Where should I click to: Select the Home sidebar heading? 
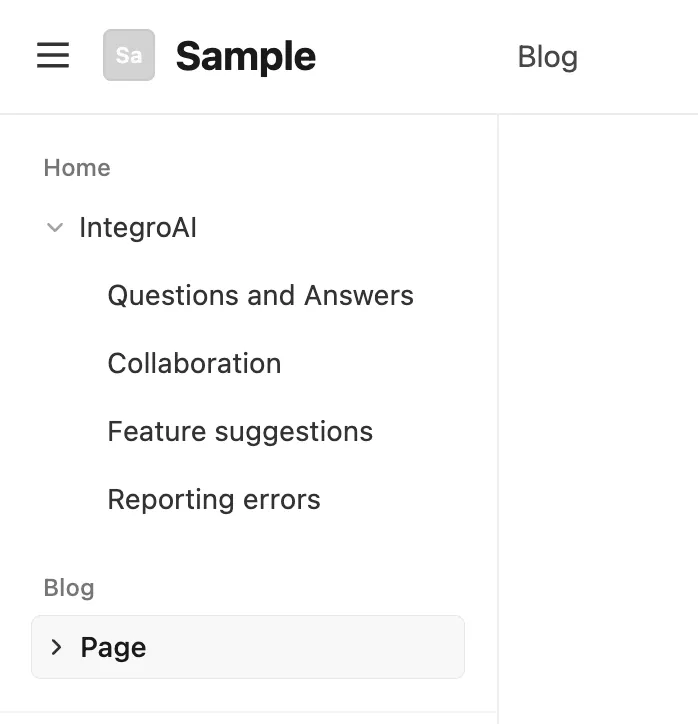click(77, 168)
